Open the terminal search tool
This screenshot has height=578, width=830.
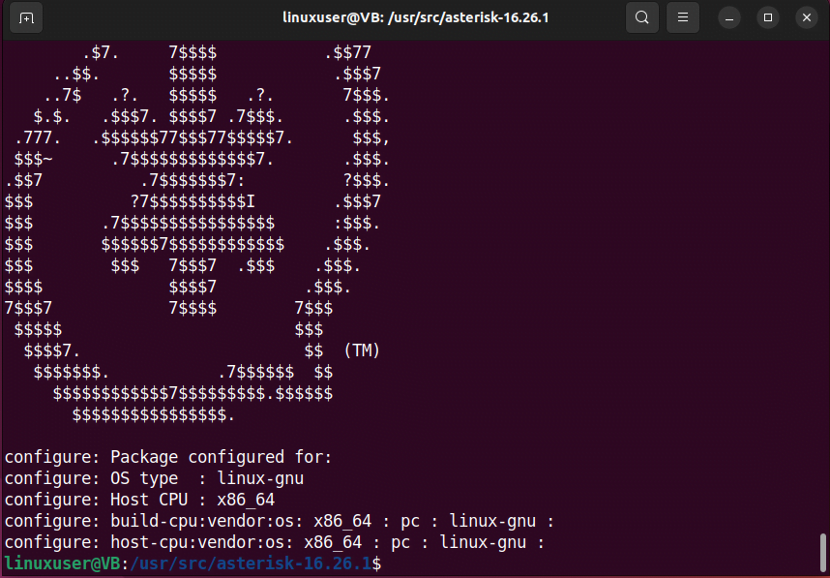click(642, 18)
